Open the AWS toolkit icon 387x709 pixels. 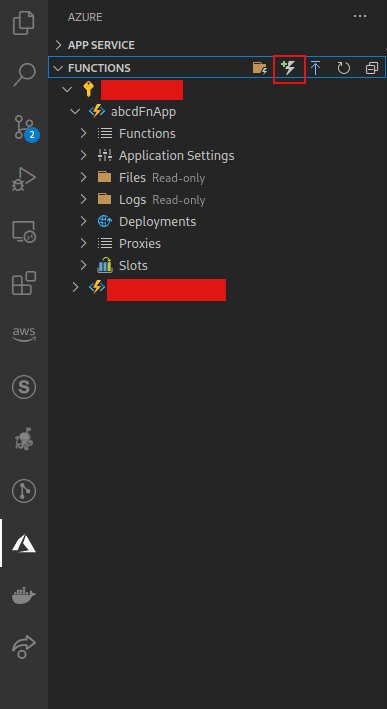[24, 334]
